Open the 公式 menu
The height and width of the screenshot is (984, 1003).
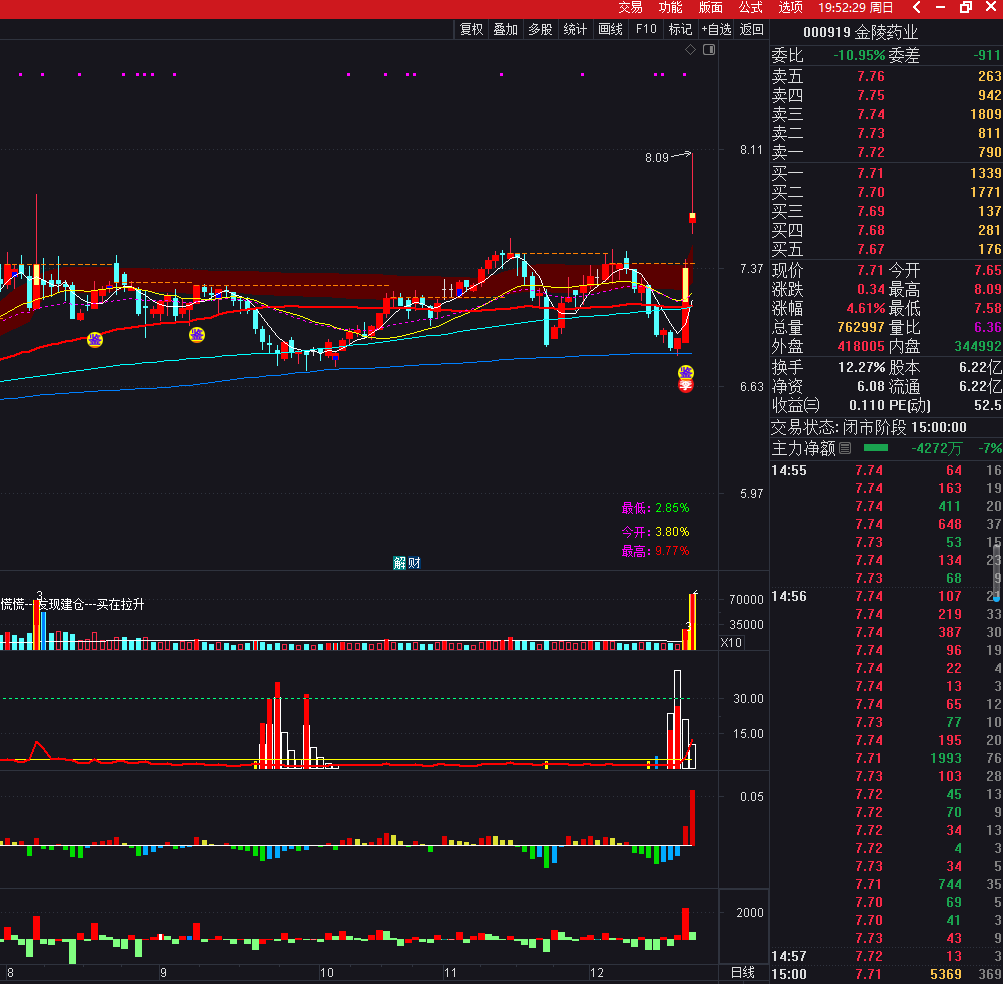pos(750,8)
